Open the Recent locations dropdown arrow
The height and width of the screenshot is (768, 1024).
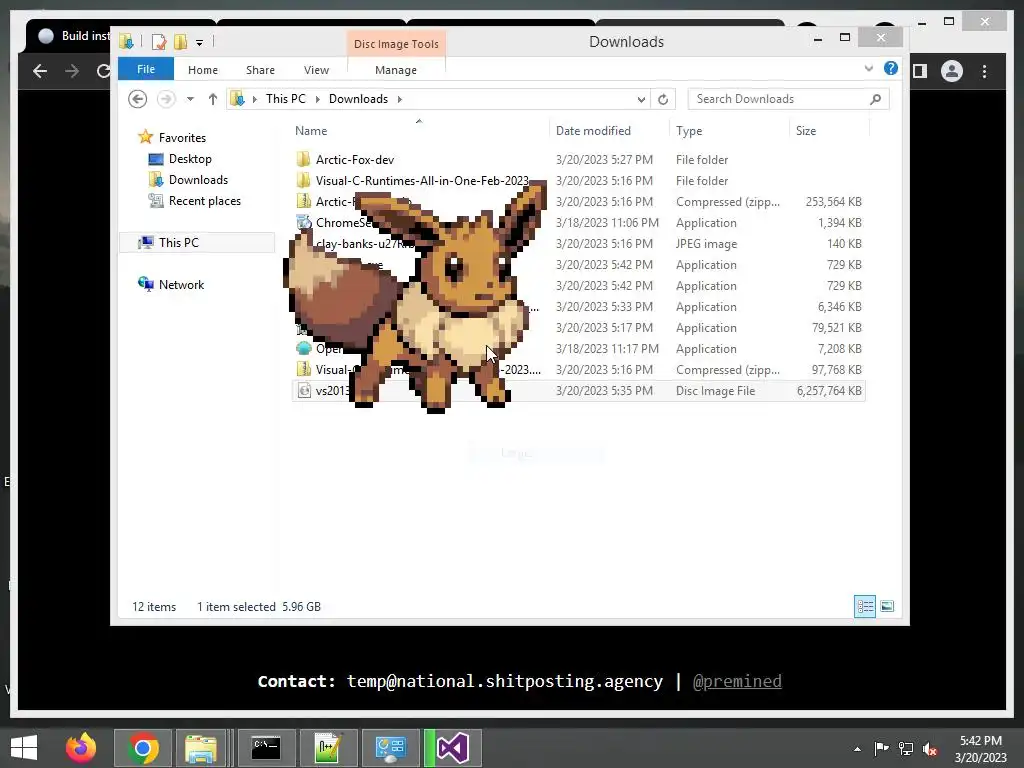pos(190,99)
